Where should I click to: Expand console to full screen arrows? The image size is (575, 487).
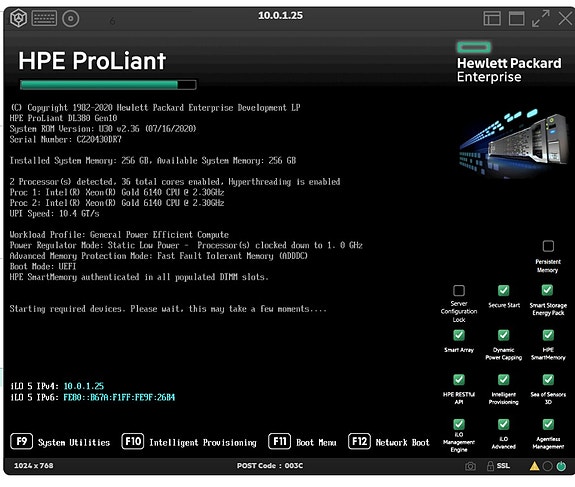541,18
